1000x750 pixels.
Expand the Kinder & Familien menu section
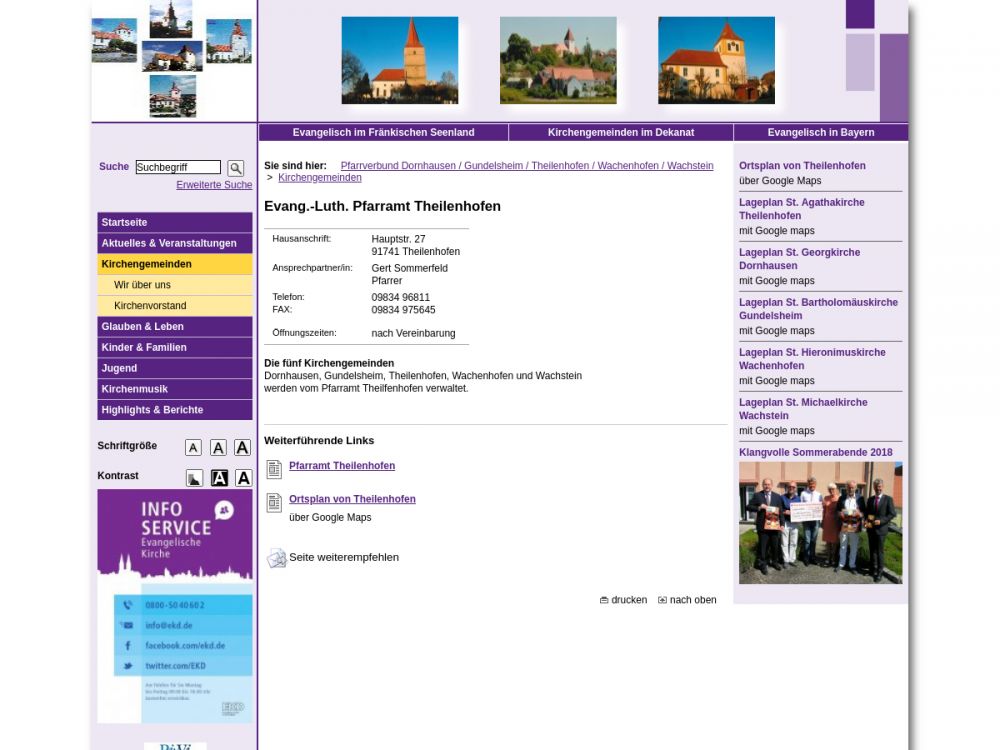coord(175,348)
